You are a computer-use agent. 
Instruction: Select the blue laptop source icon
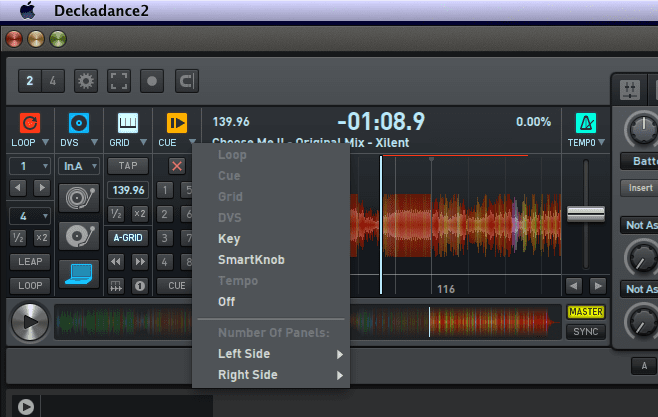coord(78,274)
